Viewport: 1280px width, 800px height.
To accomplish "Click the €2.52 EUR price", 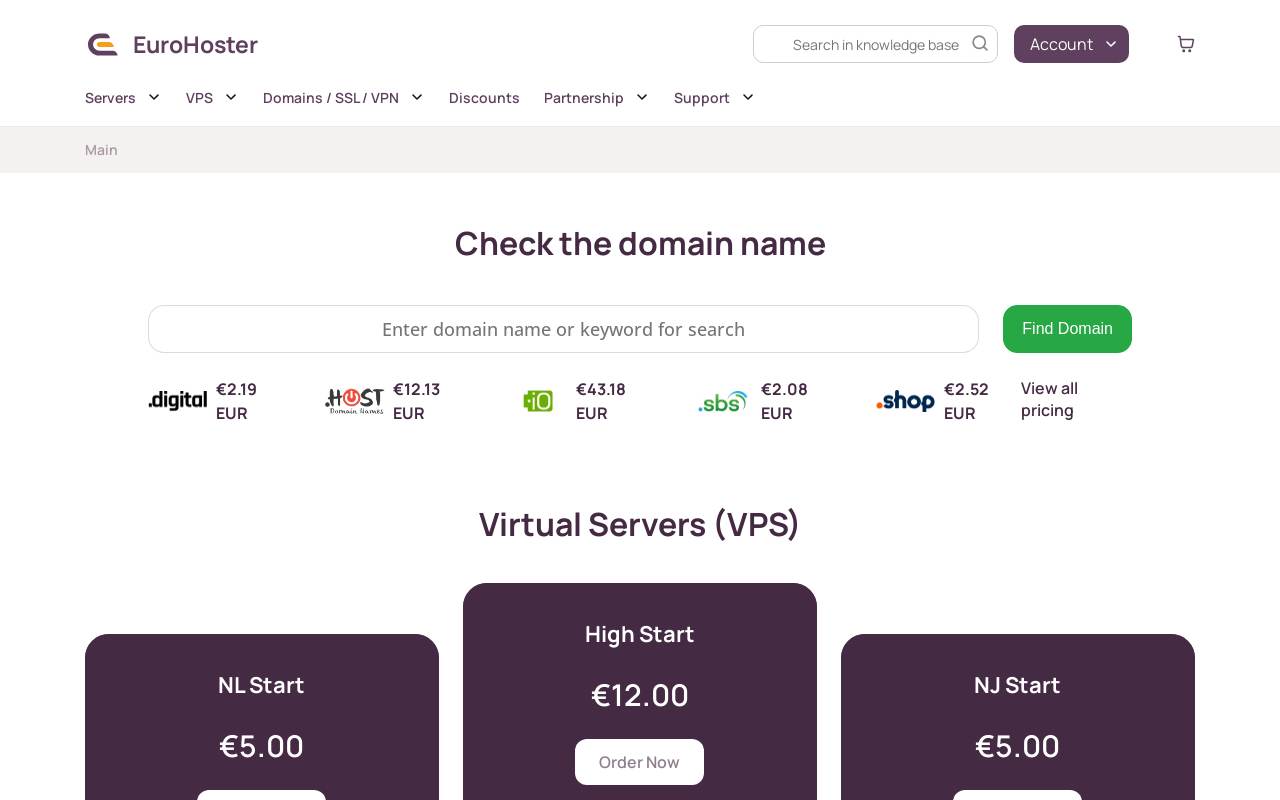I will 966,401.
